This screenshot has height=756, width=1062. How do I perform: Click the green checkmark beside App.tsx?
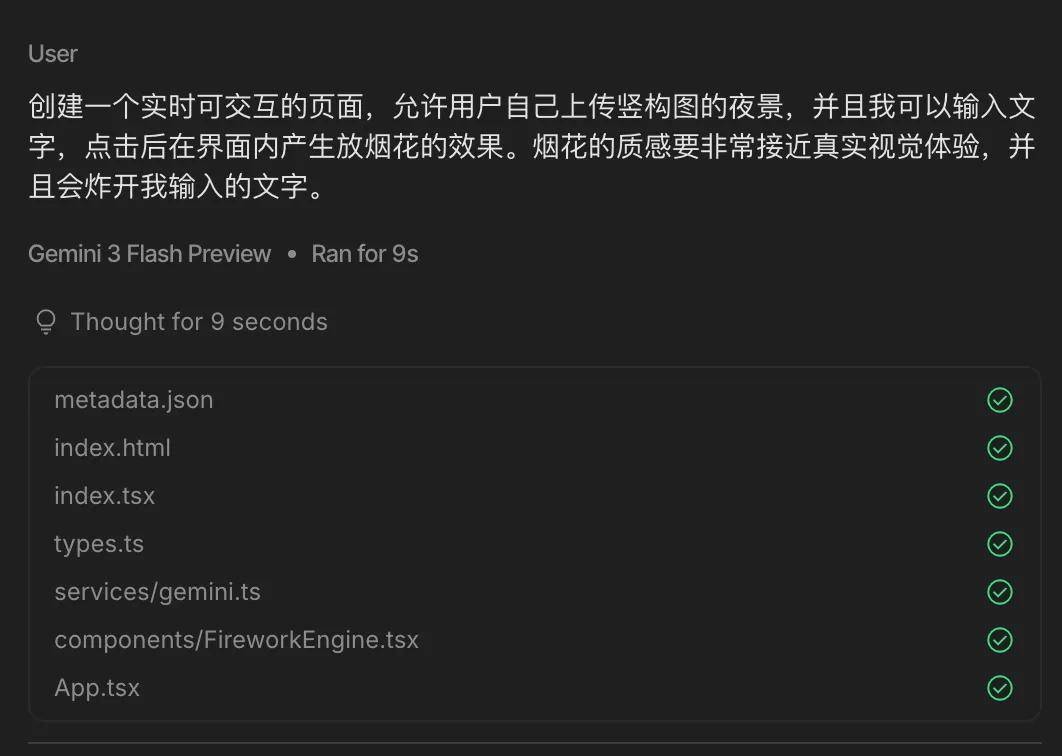(x=1000, y=688)
